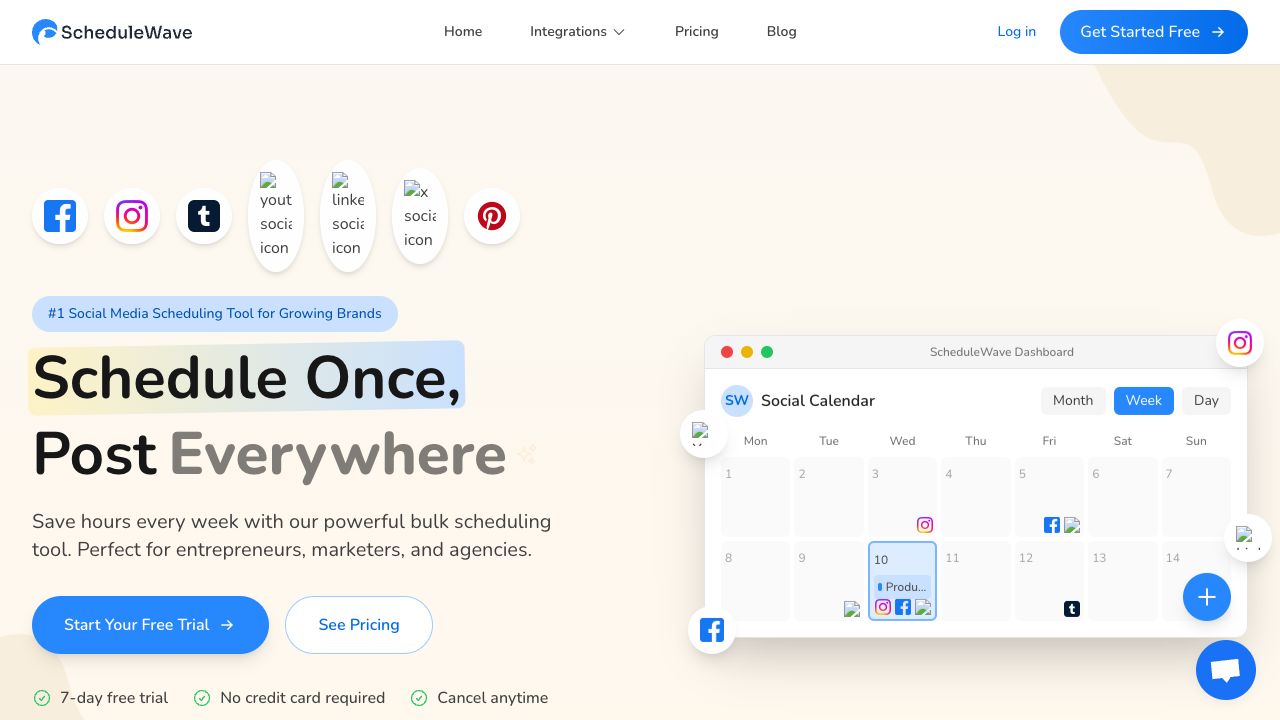Click the Instagram icon in the social row
This screenshot has height=720, width=1280.
132,216
